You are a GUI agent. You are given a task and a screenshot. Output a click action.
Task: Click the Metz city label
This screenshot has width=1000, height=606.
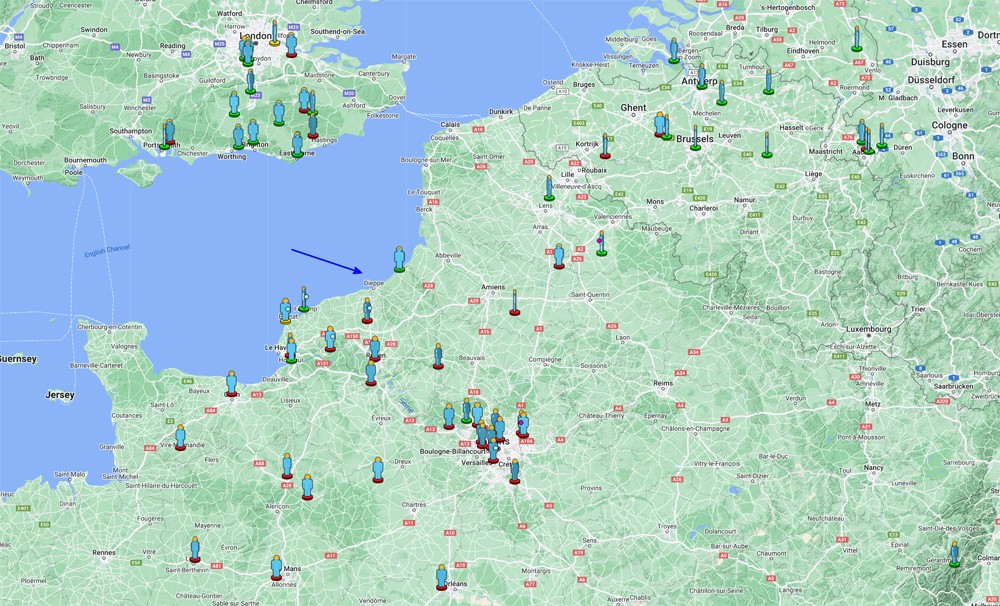[x=872, y=404]
